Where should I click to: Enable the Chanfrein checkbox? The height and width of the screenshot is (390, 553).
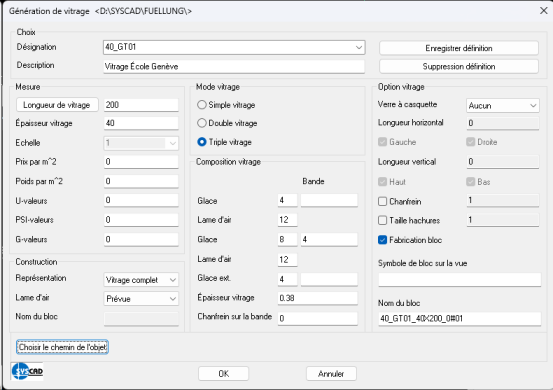382,201
